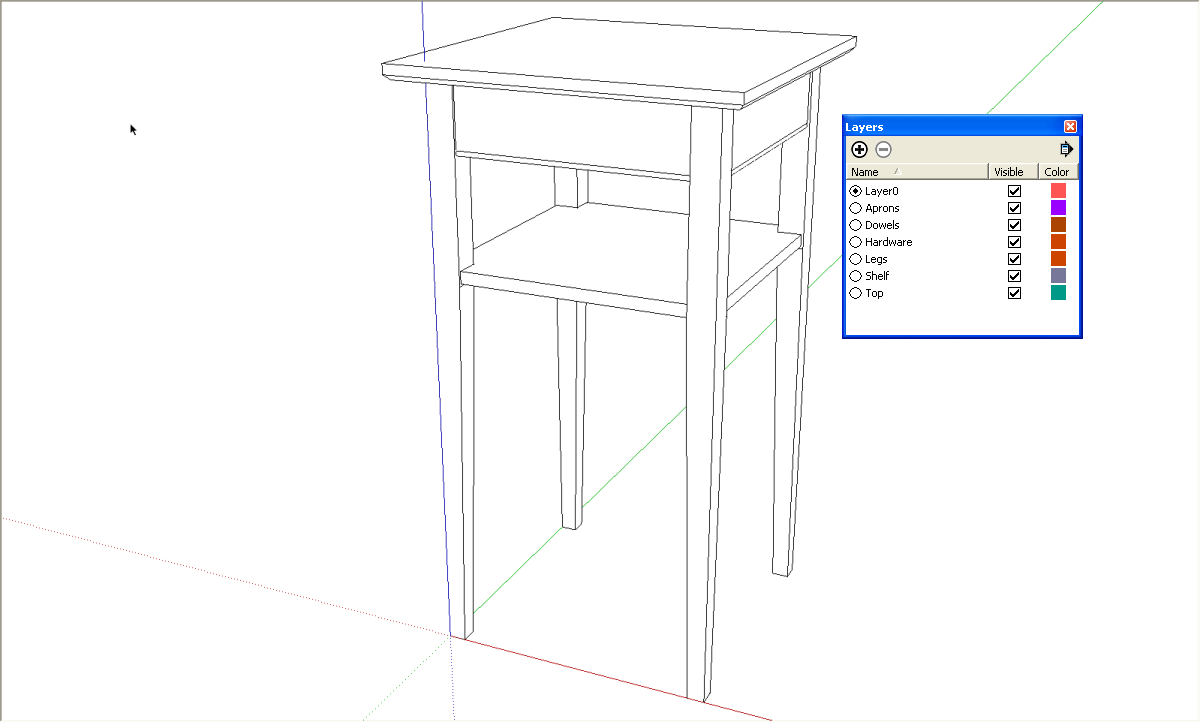This screenshot has height=722, width=1200.
Task: Select the Legs layer name
Action: [x=876, y=259]
